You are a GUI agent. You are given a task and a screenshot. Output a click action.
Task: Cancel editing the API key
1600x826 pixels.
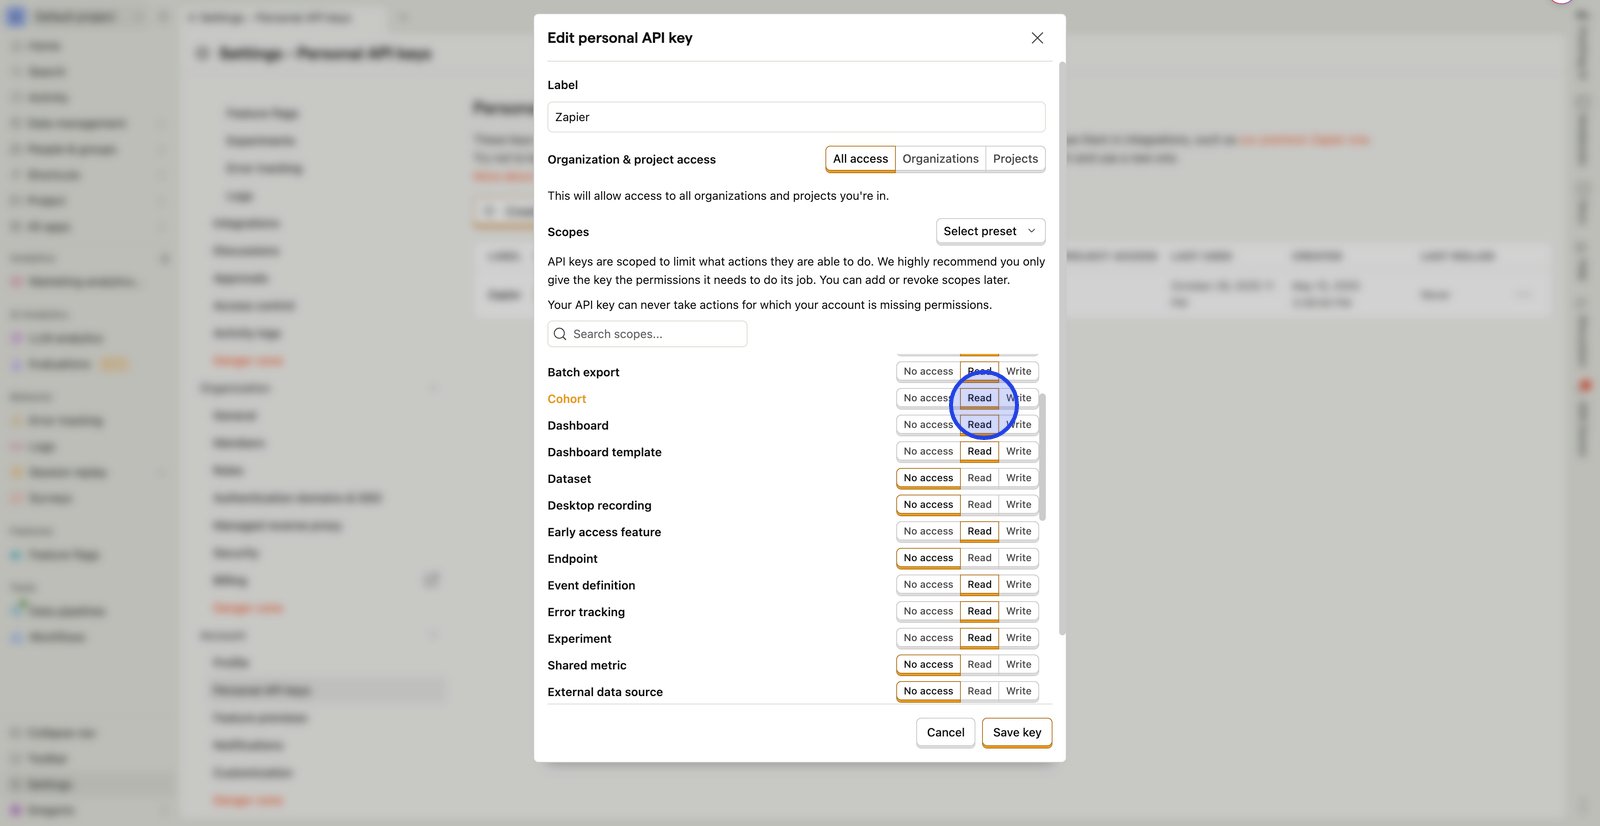pyautogui.click(x=945, y=733)
